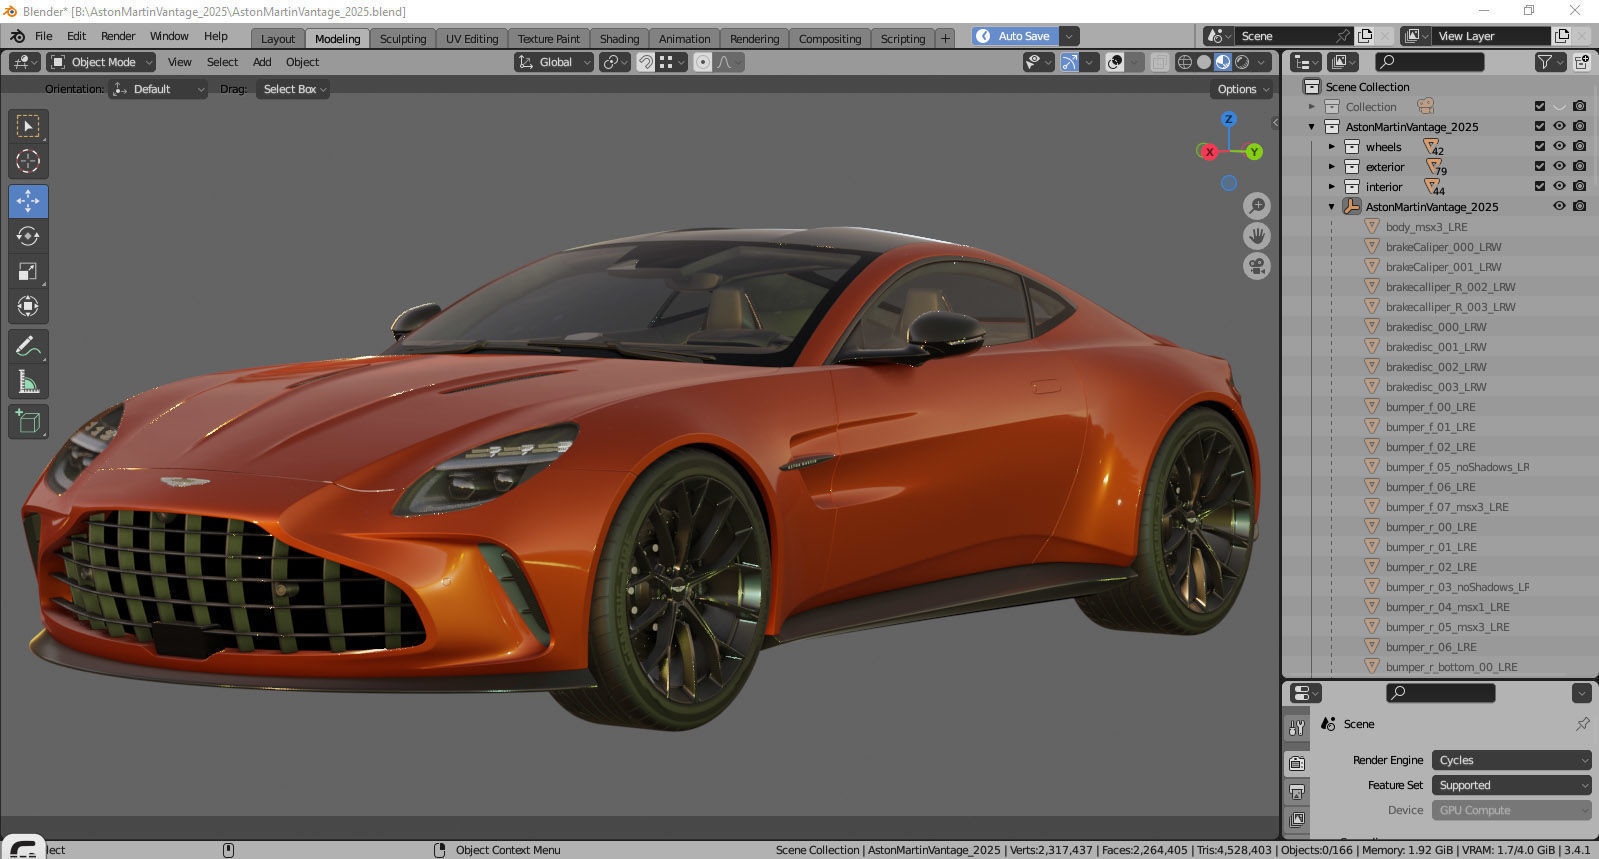Click the Scene name field

coord(1285,36)
